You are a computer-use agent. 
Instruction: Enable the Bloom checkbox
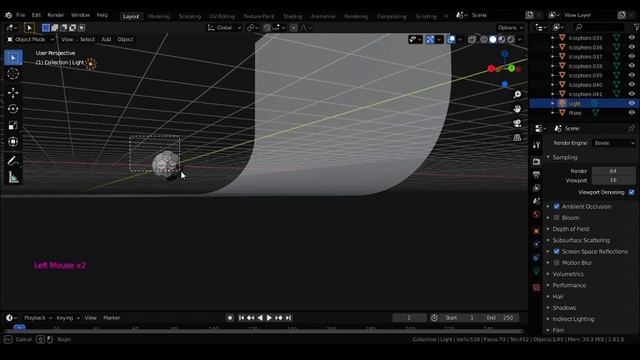[x=556, y=218]
